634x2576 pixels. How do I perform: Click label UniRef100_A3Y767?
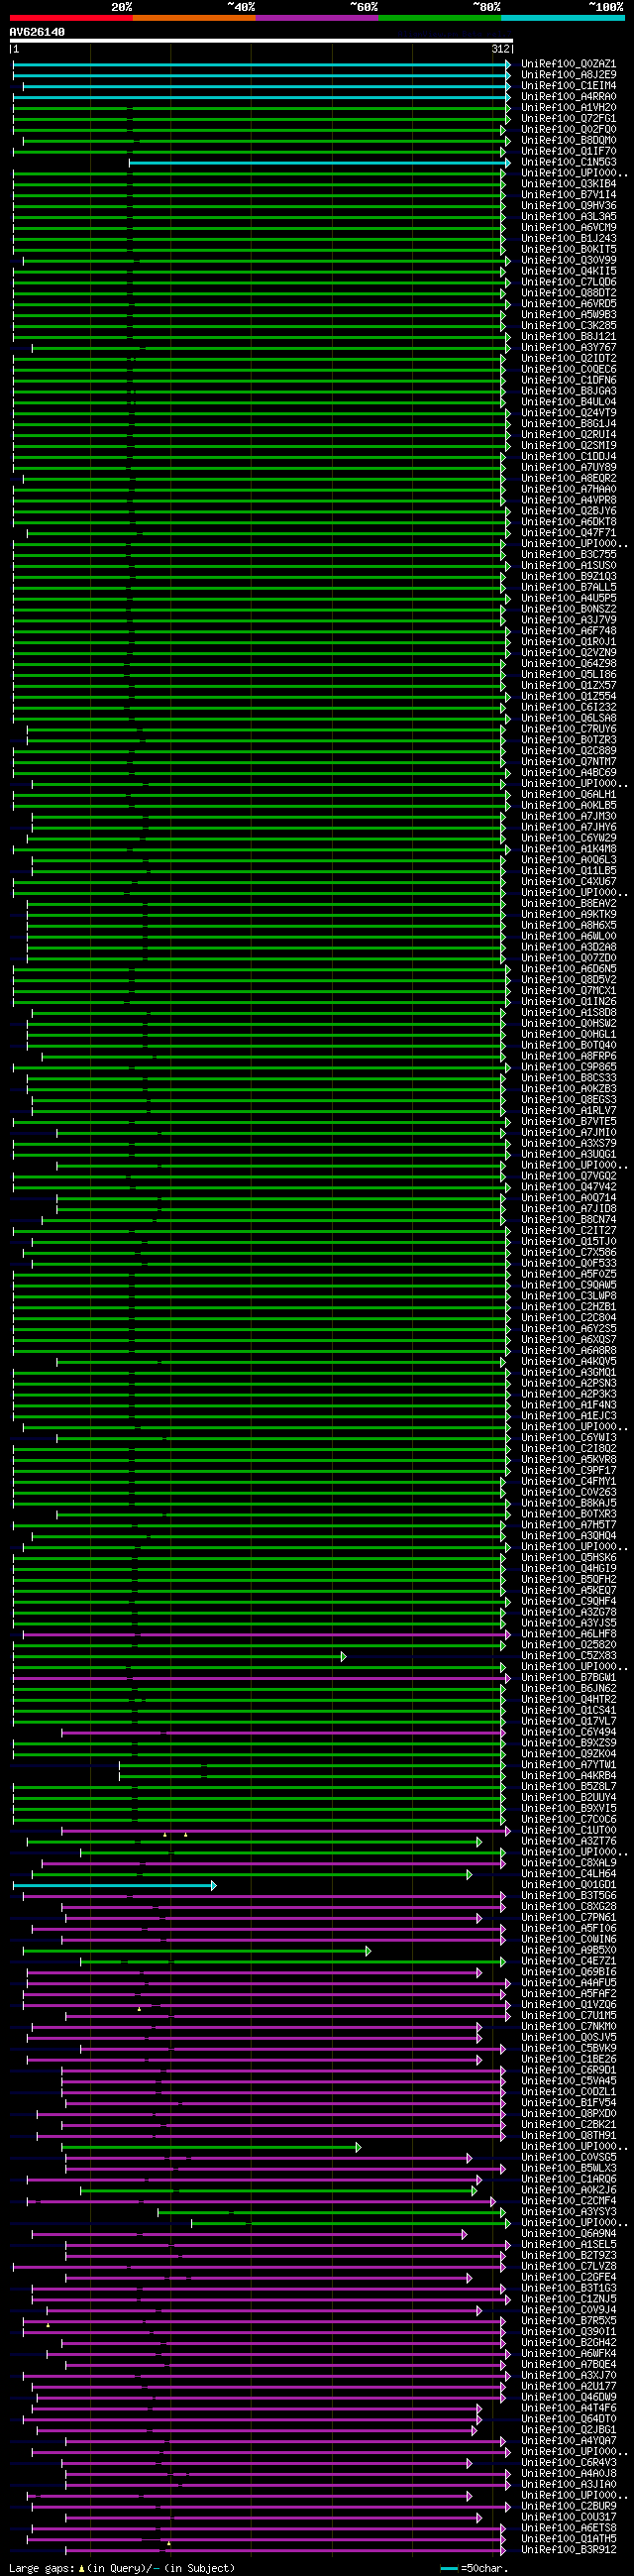tap(568, 348)
